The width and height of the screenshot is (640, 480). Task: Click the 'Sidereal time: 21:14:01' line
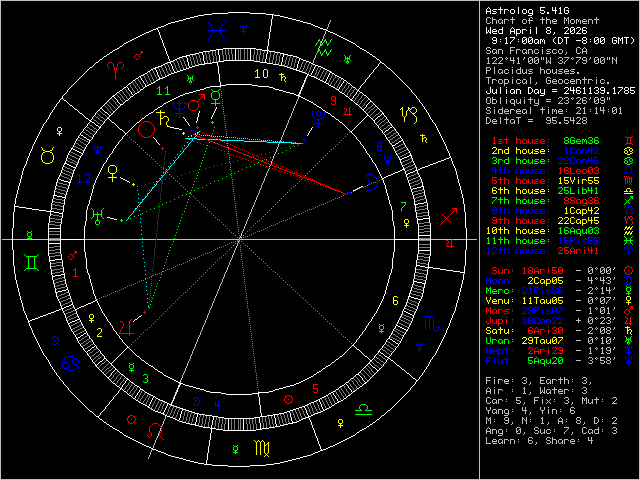point(554,111)
